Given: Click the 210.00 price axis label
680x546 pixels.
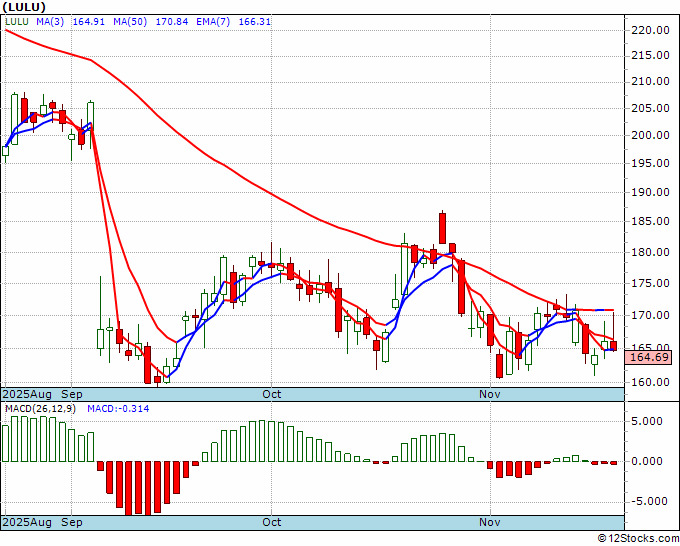Looking at the screenshot, I should [649, 81].
